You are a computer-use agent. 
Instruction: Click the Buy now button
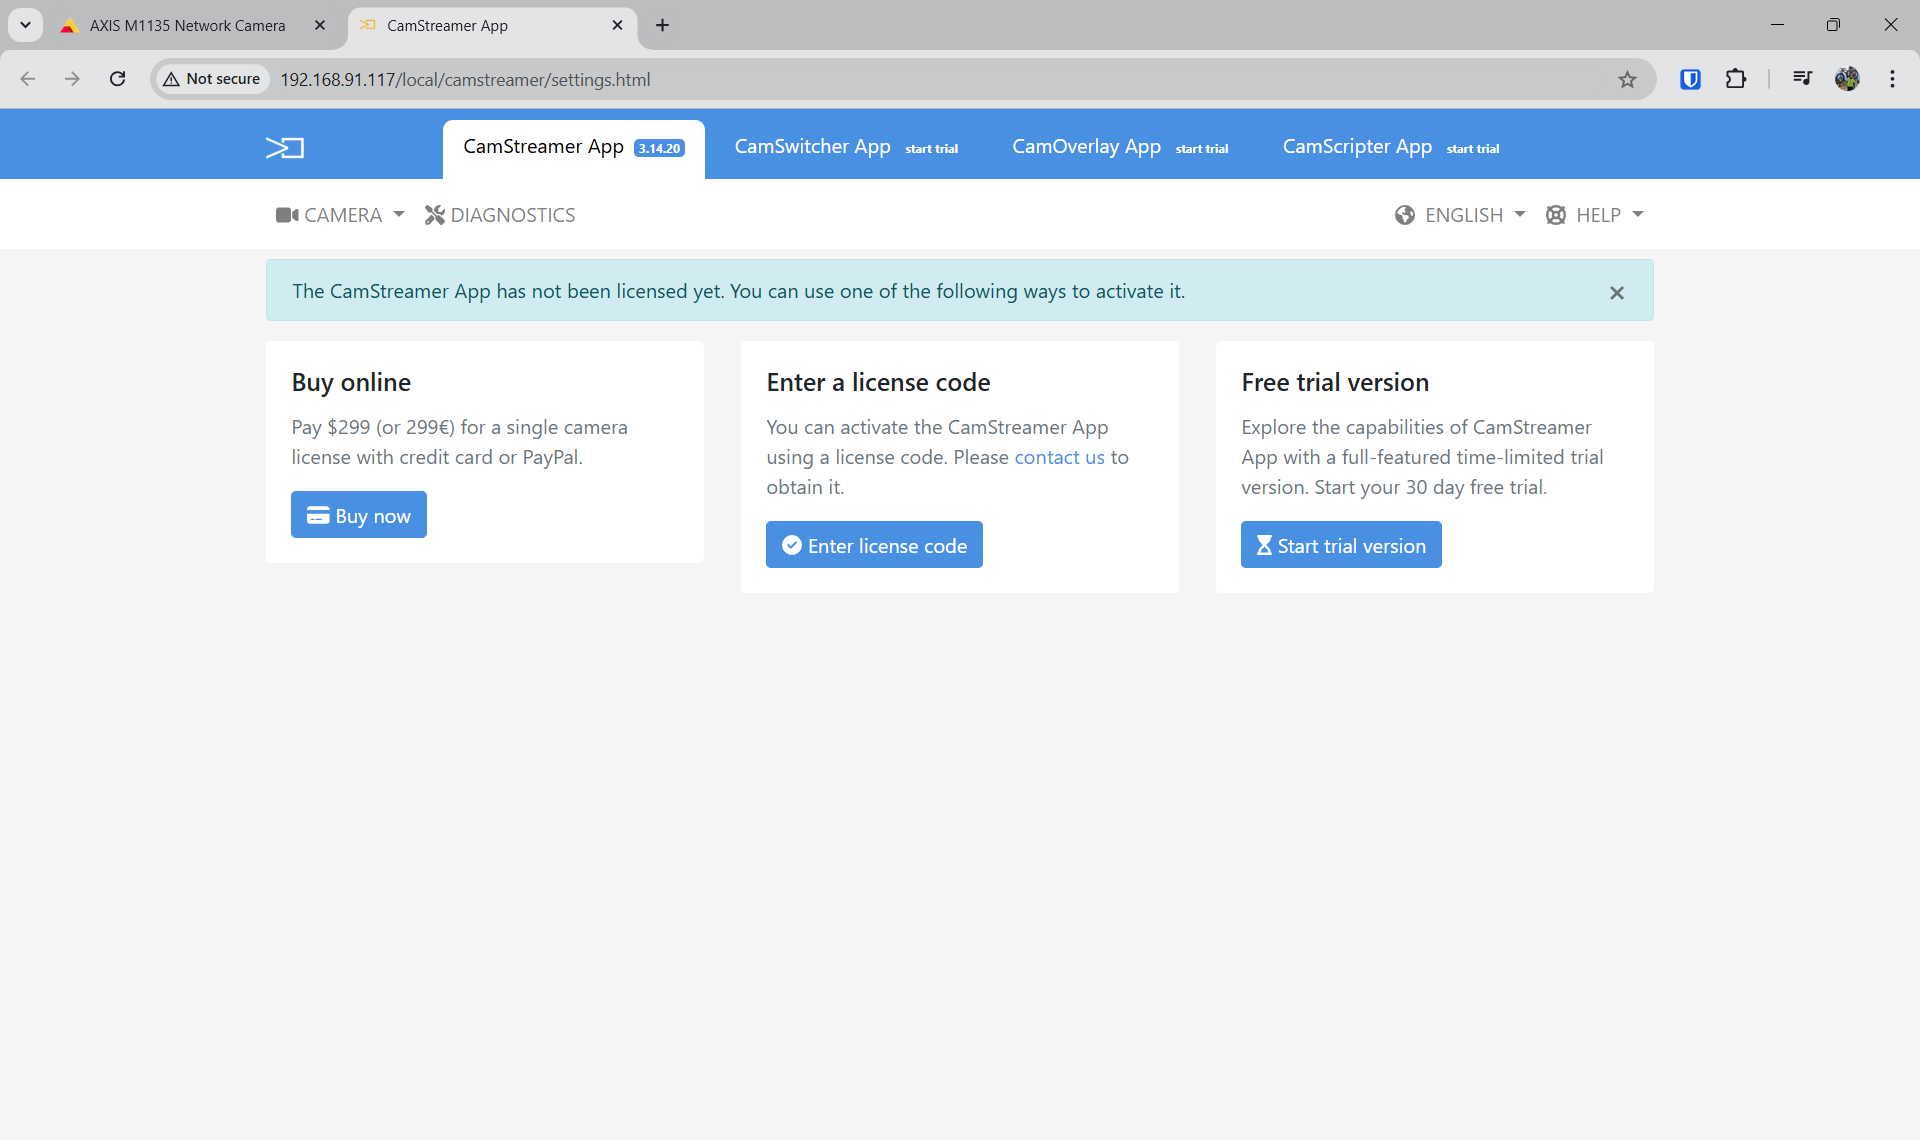tap(359, 515)
